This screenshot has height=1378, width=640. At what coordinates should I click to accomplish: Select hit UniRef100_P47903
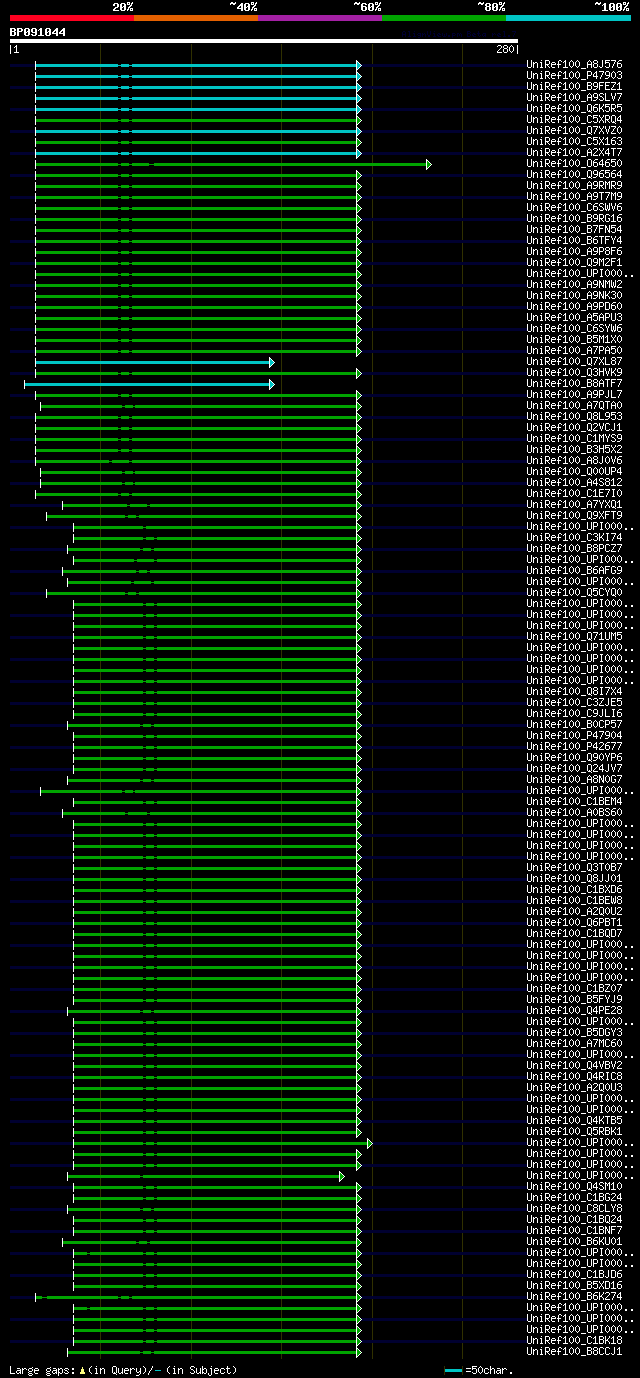coord(574,76)
